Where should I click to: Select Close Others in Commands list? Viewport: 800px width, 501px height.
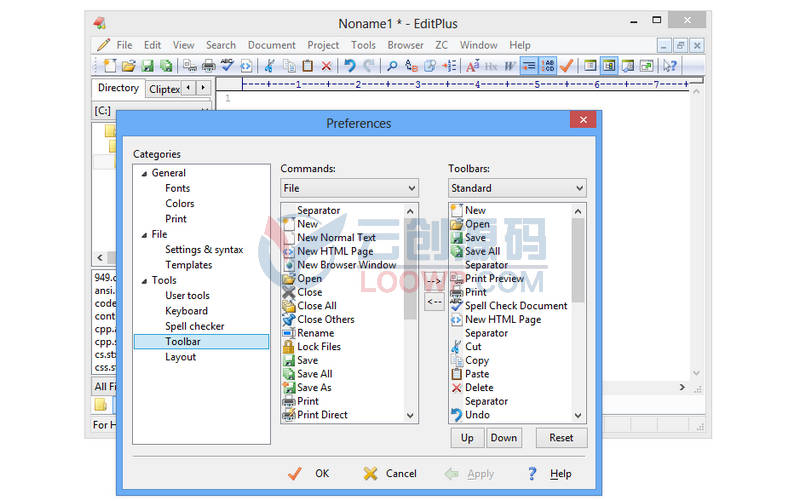[326, 319]
